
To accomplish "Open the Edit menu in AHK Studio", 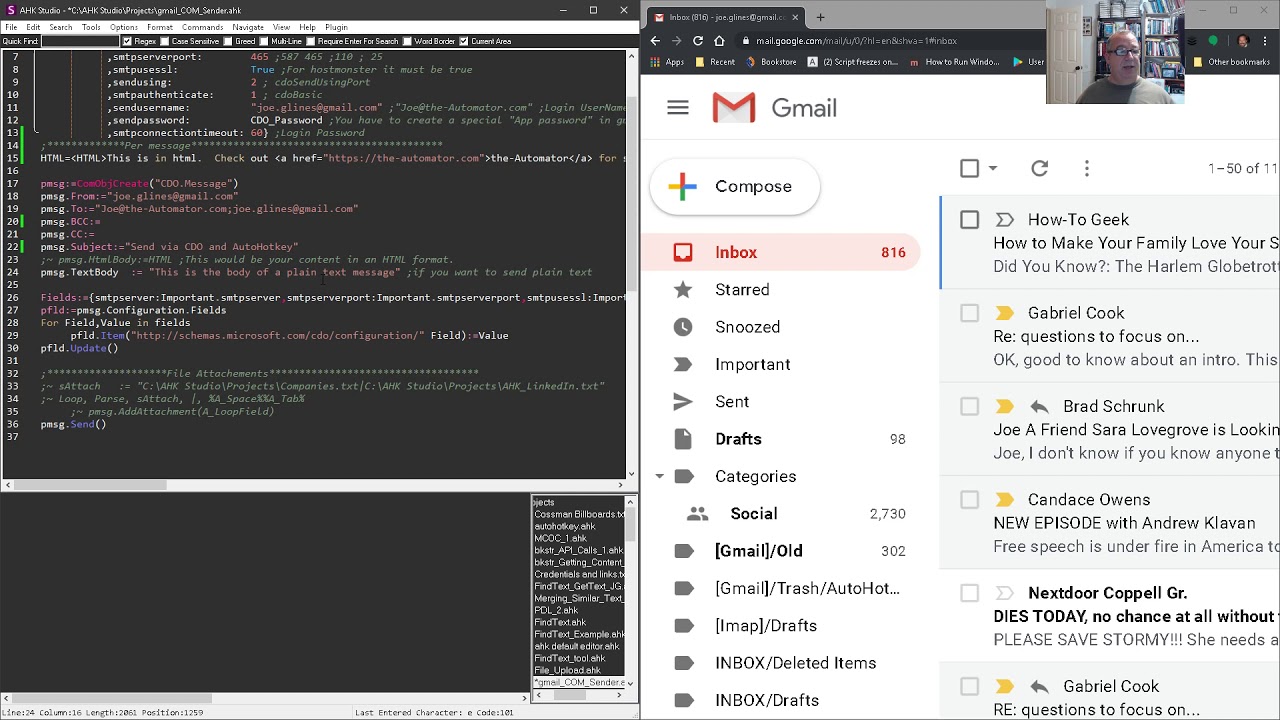I will [x=33, y=27].
